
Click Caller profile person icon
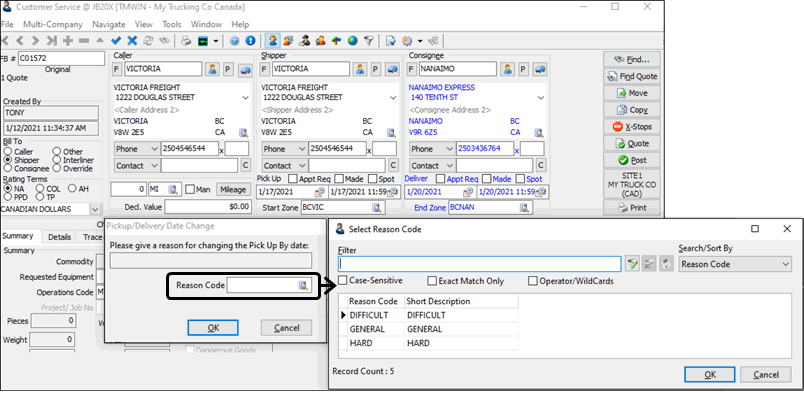click(212, 69)
